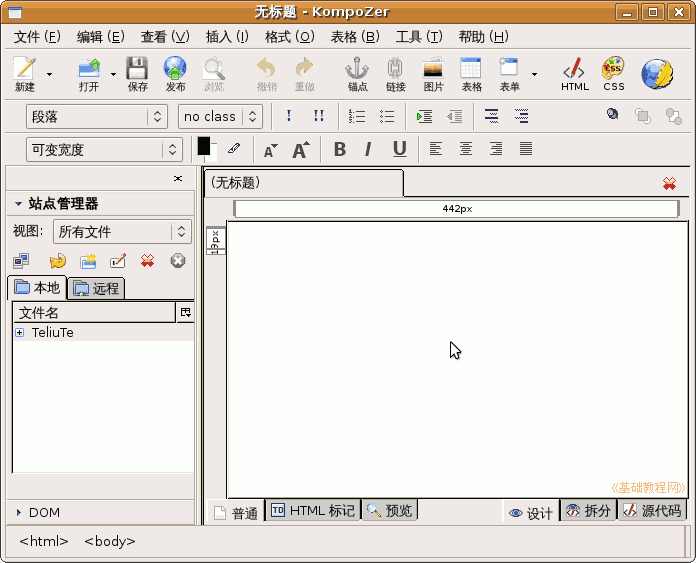
Task: Toggle the bulleted list icon
Action: point(387,116)
